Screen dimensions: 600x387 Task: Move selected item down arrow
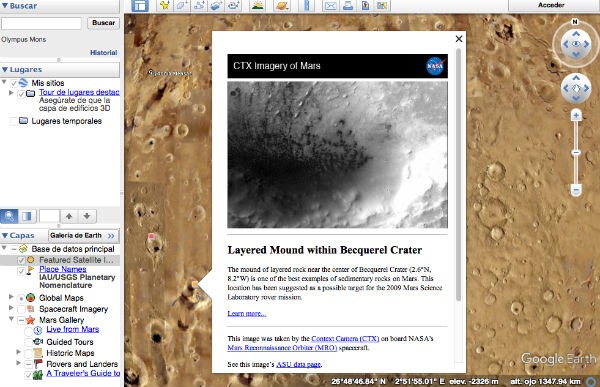87,216
